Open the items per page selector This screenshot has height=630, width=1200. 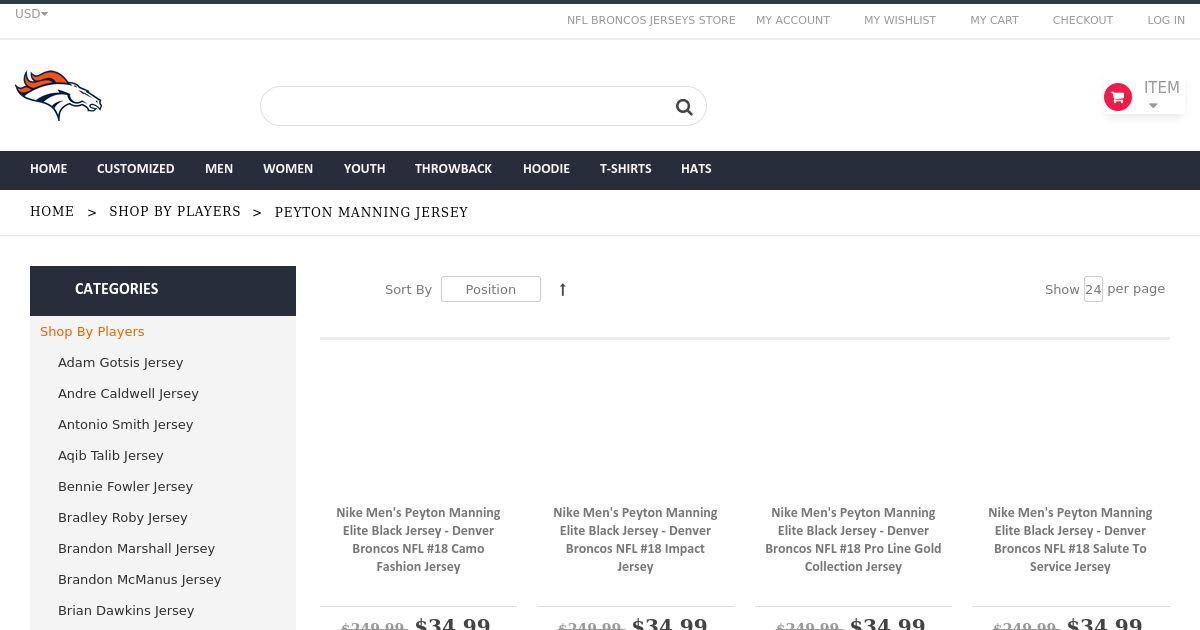pos(1093,290)
